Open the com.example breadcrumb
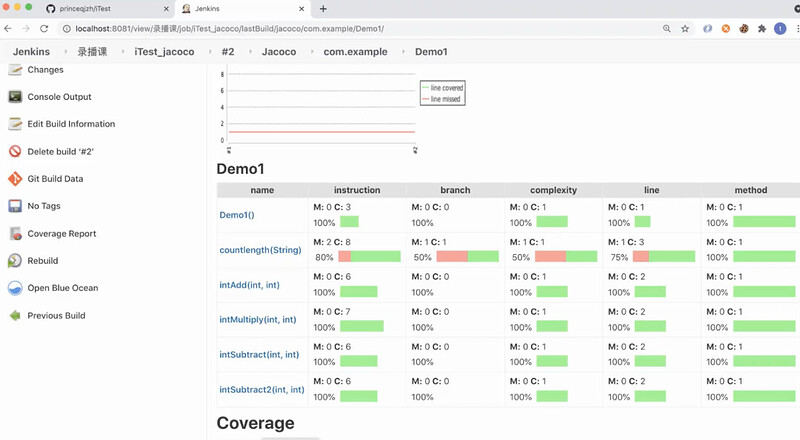800x440 pixels. pyautogui.click(x=355, y=52)
